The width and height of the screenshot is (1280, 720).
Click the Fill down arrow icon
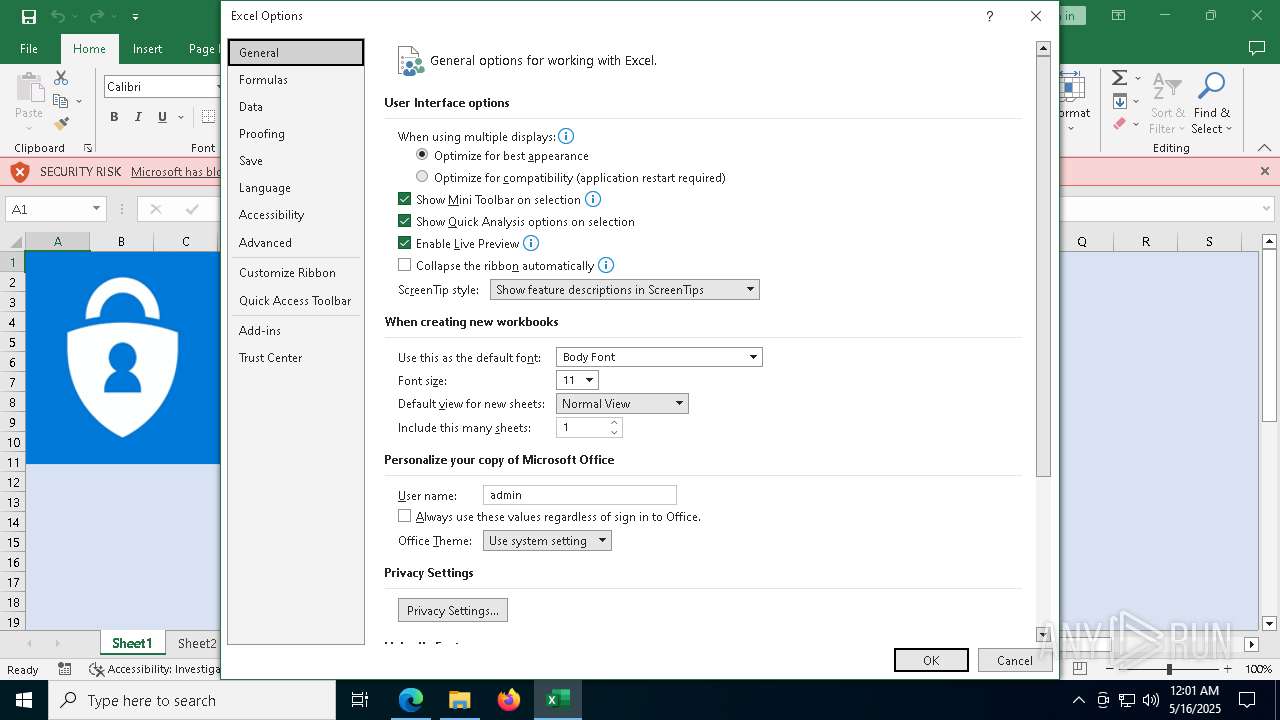[x=1120, y=101]
